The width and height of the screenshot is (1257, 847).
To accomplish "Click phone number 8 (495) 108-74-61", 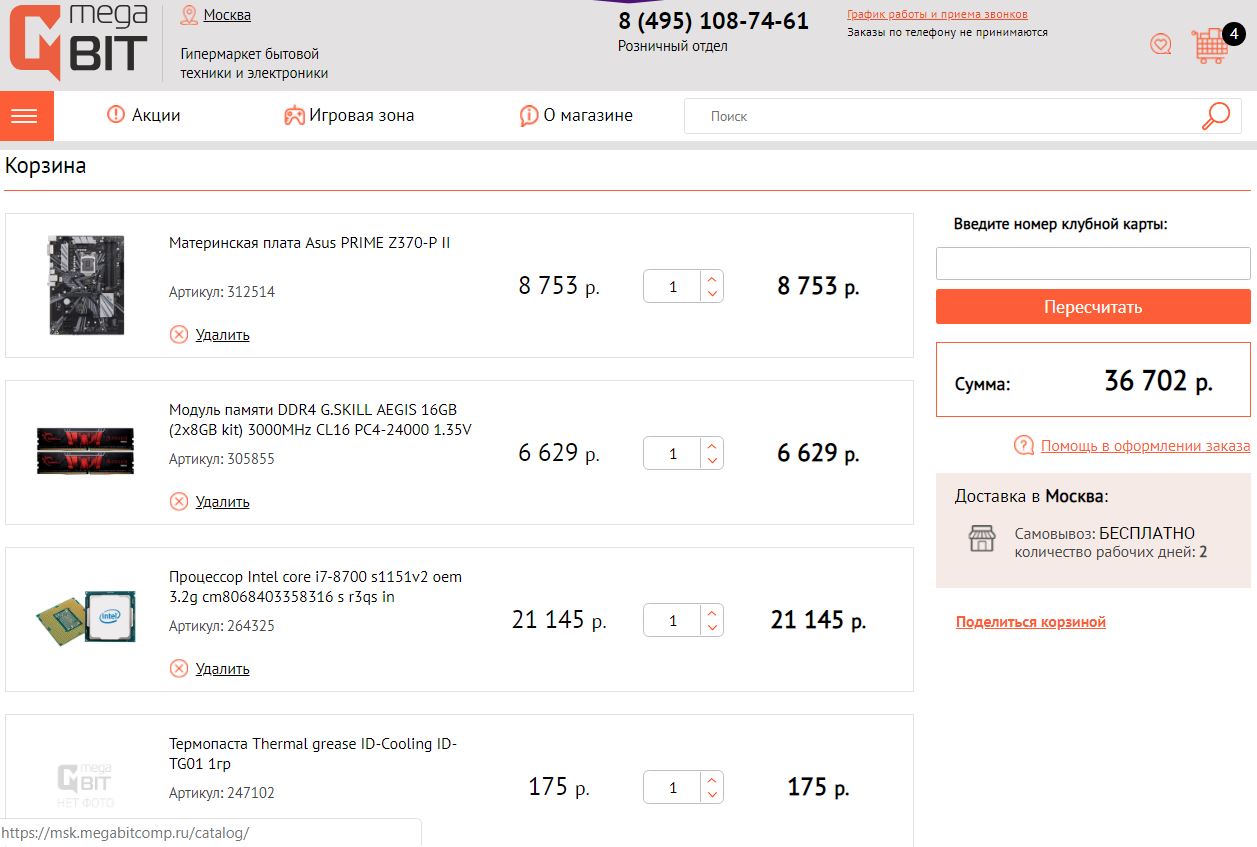I will (713, 21).
